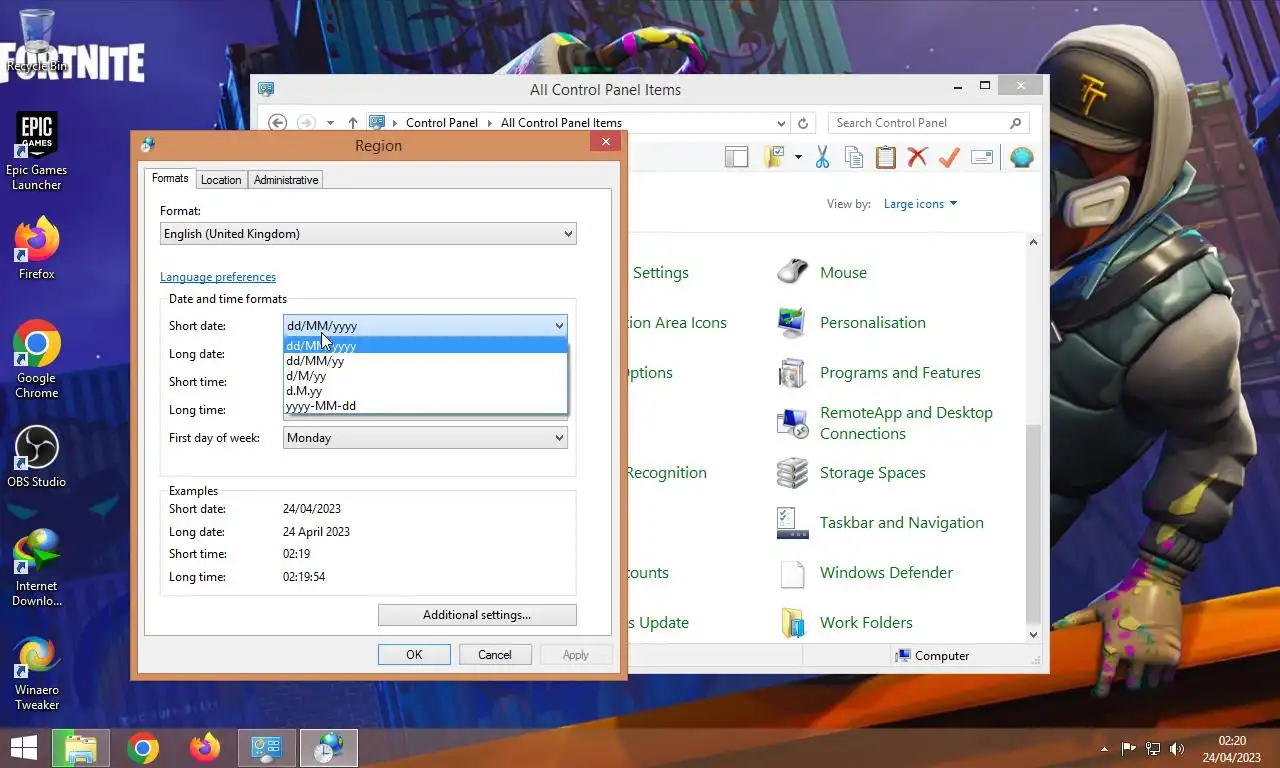Click the Epic Games Launcher desktop icon
This screenshot has height=768, width=1280.
[37, 151]
